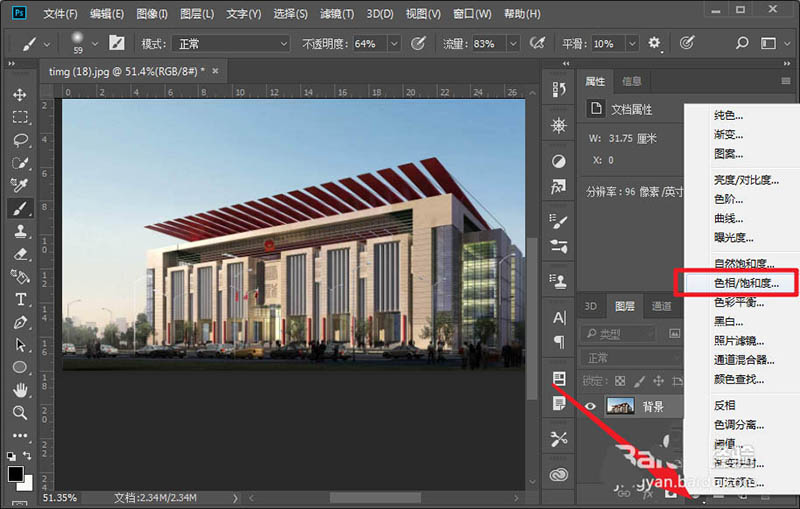Open the extra tools ellipsis menu
800x509 pixels.
tap(20, 435)
